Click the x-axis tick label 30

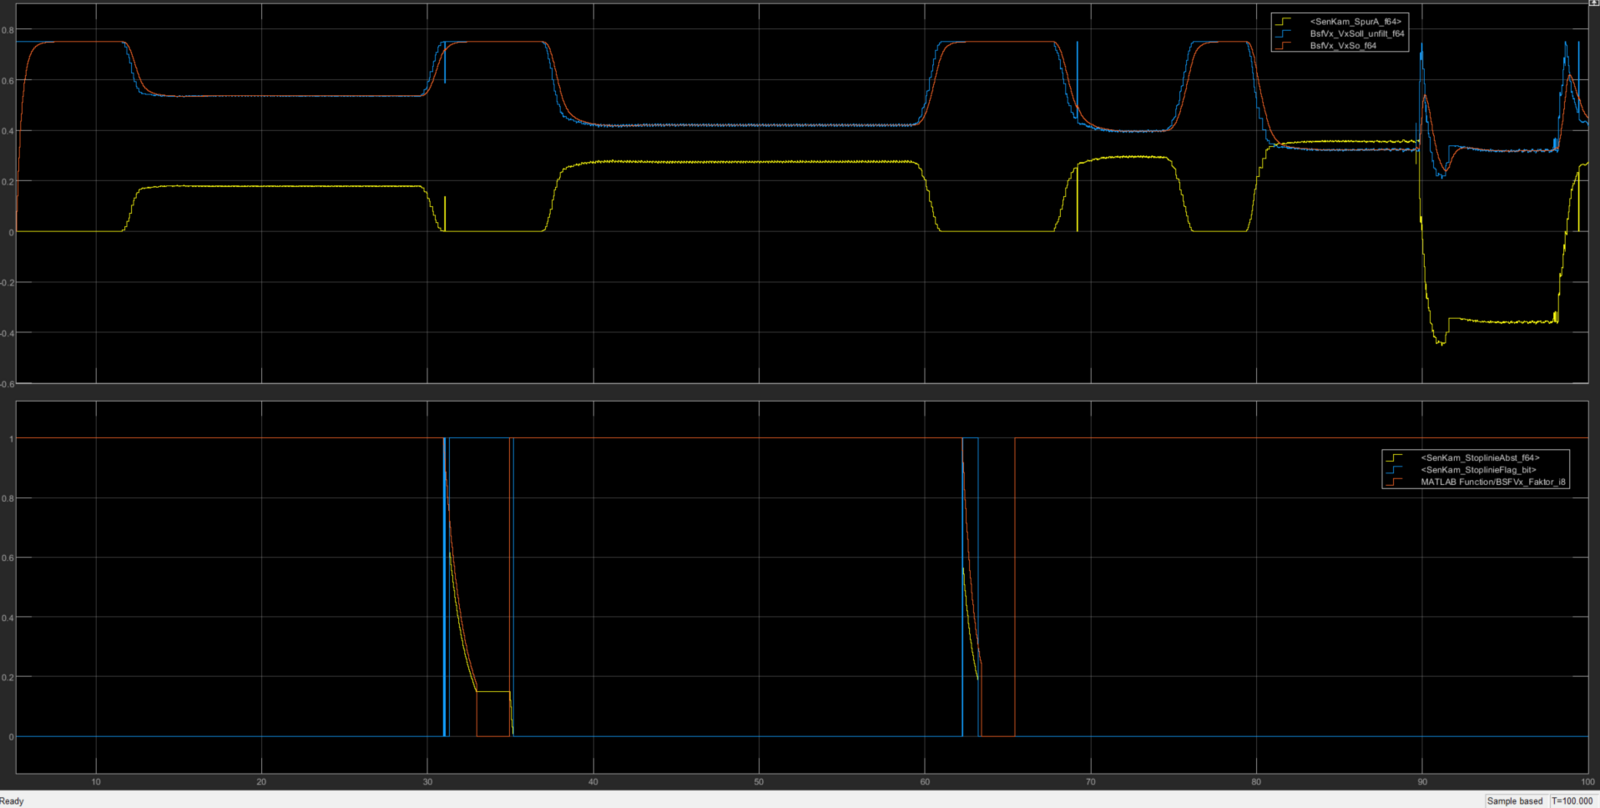[427, 782]
